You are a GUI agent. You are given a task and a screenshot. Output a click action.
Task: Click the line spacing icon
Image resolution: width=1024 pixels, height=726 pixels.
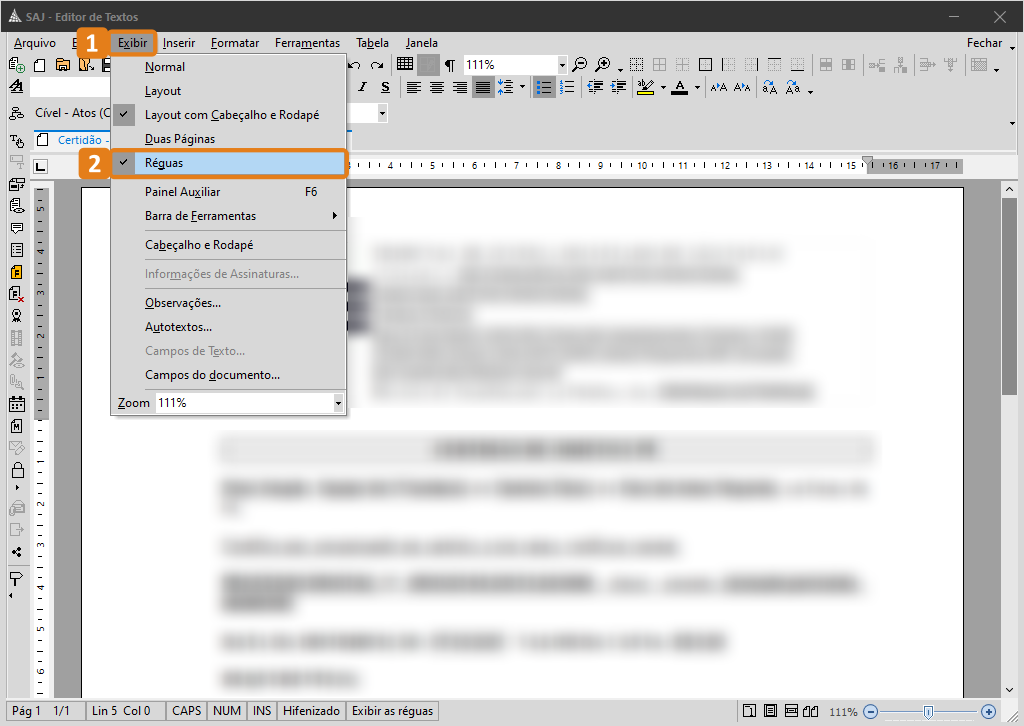click(x=505, y=87)
